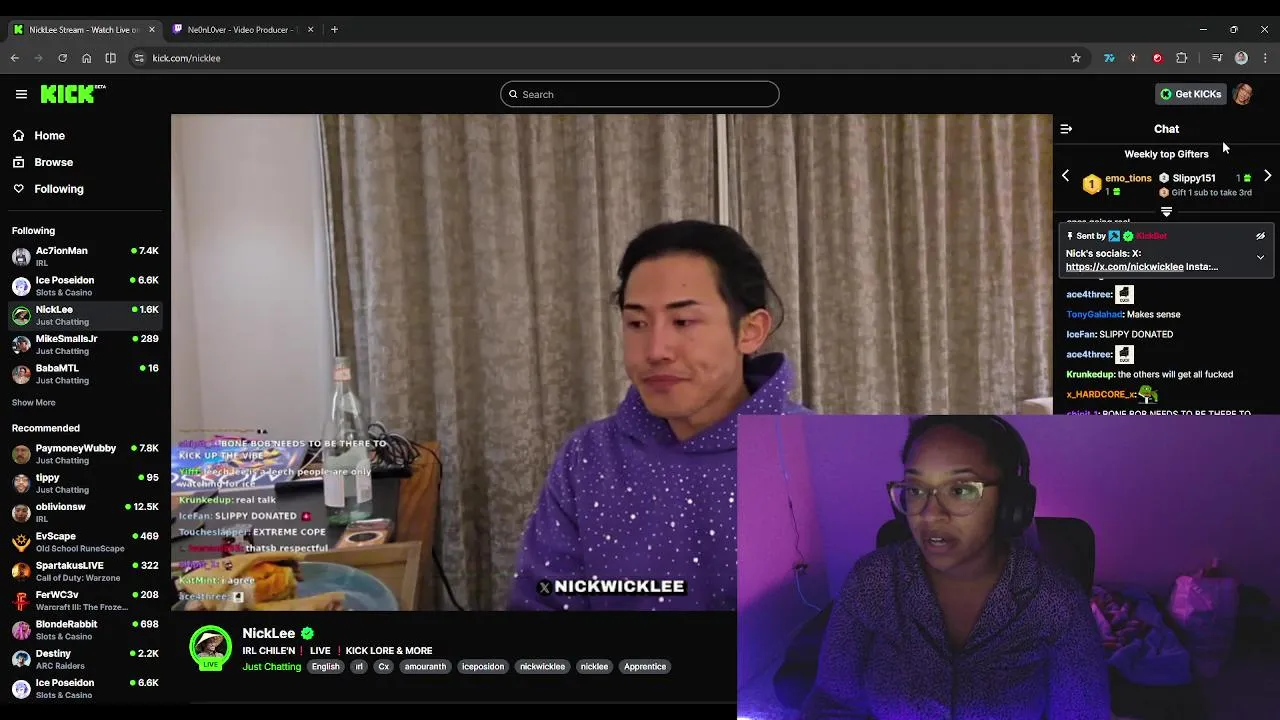The width and height of the screenshot is (1280, 720).
Task: Open browser three-dot menu
Action: pyautogui.click(x=1265, y=58)
